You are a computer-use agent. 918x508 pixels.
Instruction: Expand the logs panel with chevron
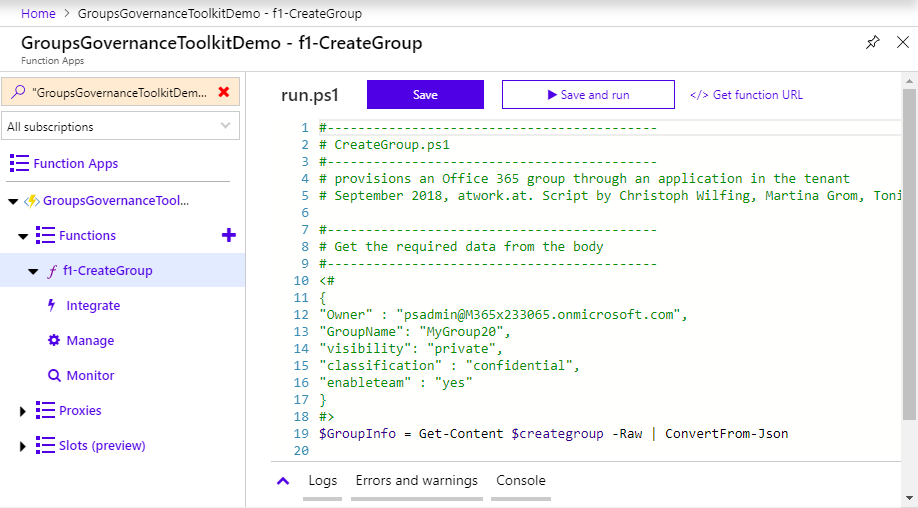pos(283,481)
